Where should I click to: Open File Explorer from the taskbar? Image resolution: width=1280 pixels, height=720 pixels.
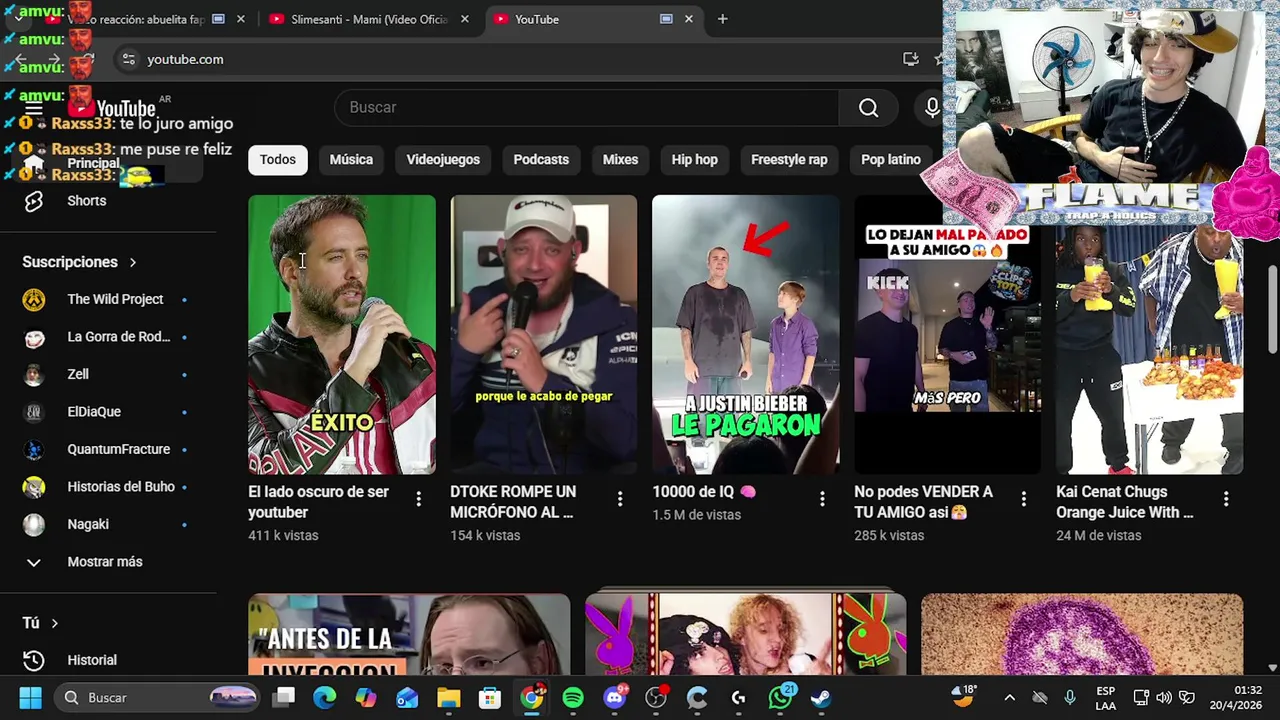[448, 698]
